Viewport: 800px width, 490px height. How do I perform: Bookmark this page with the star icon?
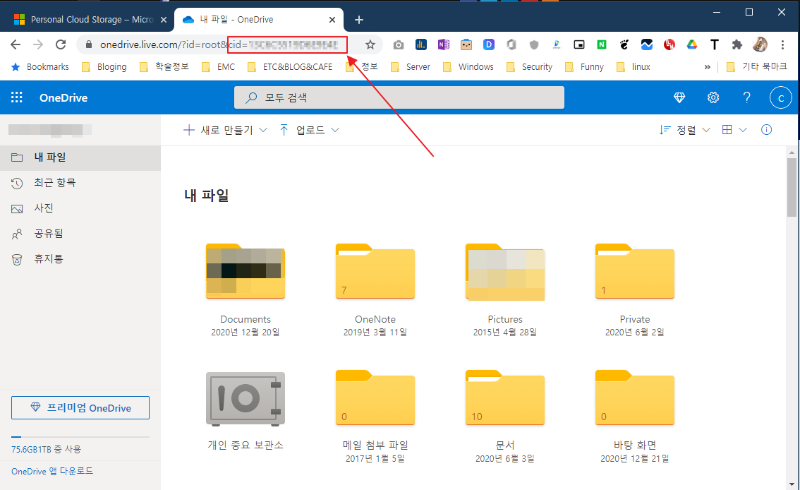click(370, 45)
